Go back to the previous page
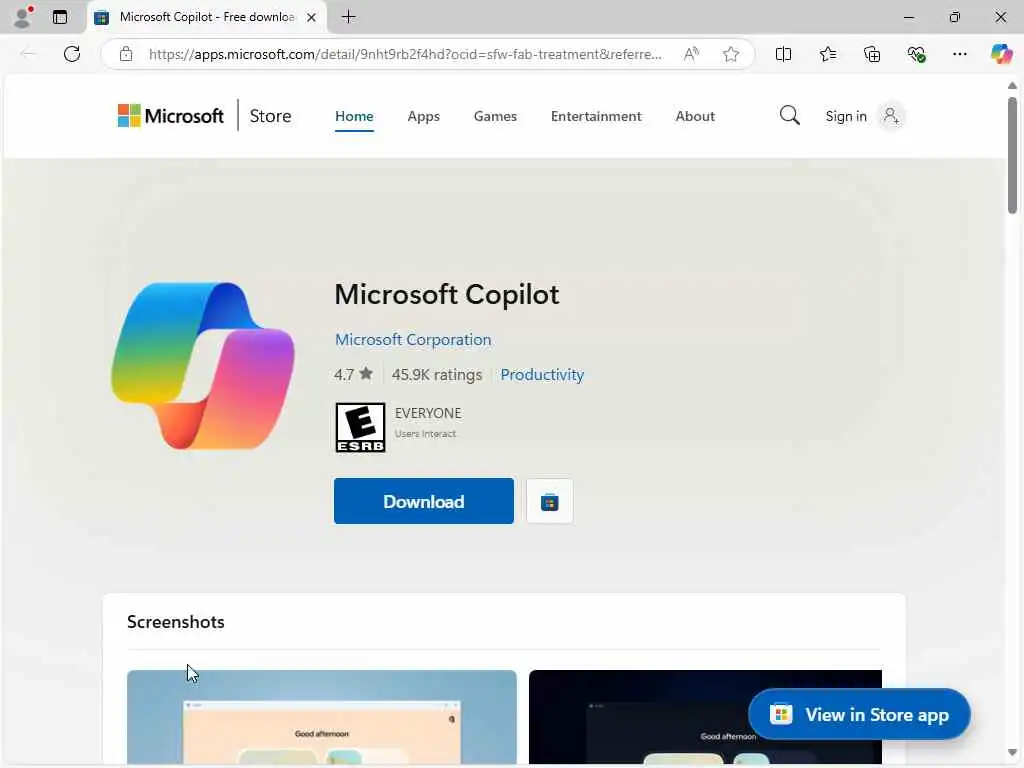This screenshot has width=1024, height=768. pos(28,54)
